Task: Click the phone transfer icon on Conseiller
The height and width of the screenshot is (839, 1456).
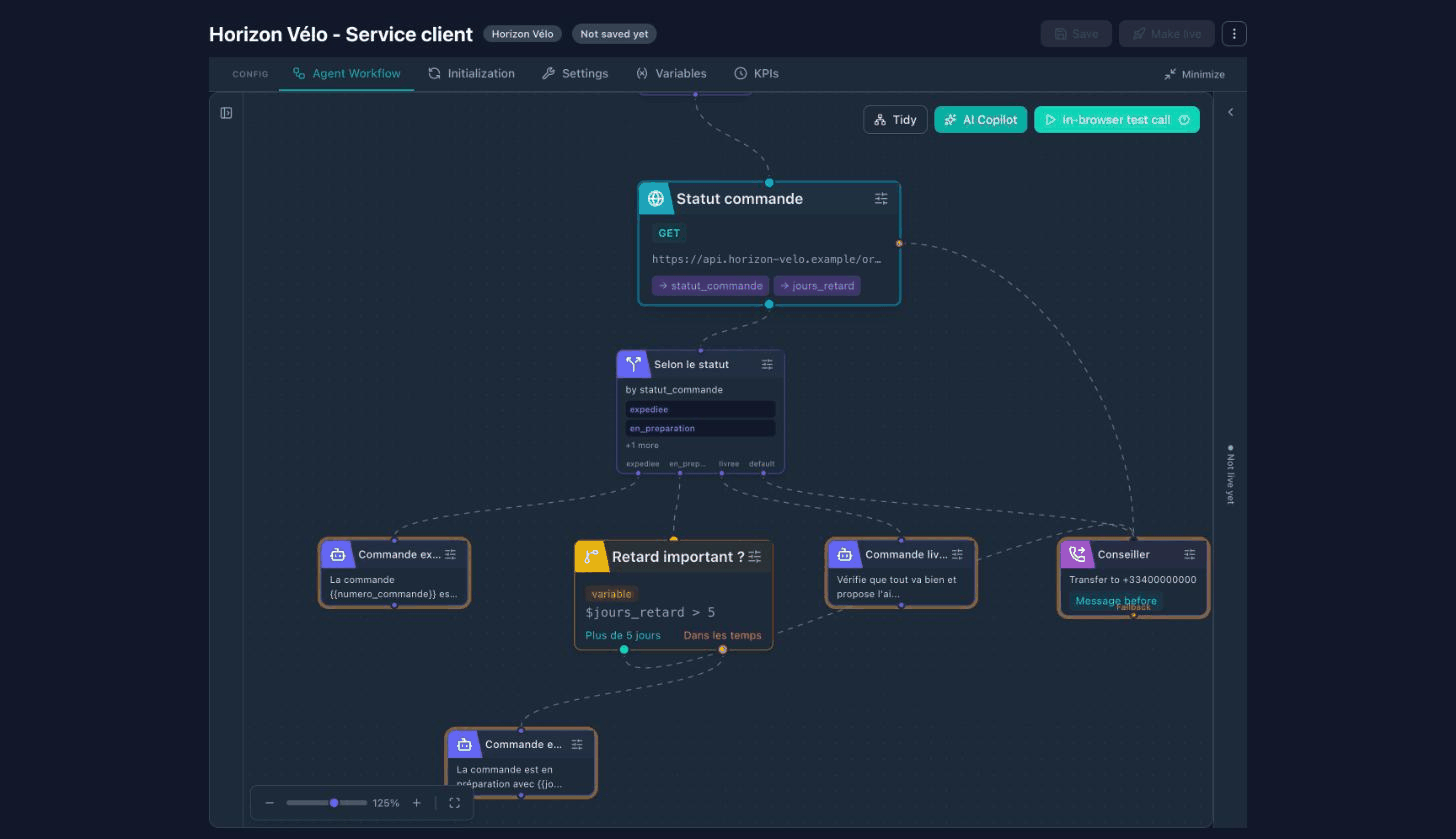Action: coord(1077,554)
